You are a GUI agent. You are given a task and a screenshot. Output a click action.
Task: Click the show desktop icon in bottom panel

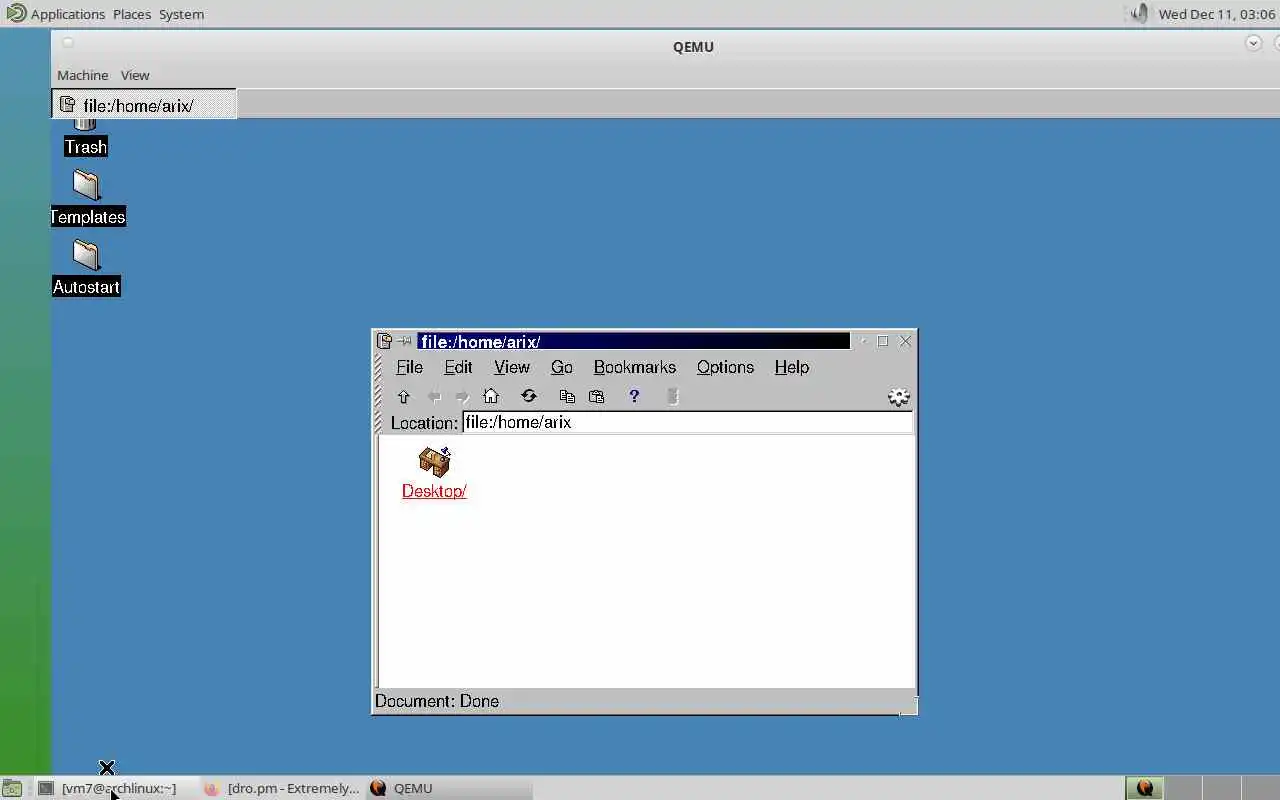click(12, 788)
